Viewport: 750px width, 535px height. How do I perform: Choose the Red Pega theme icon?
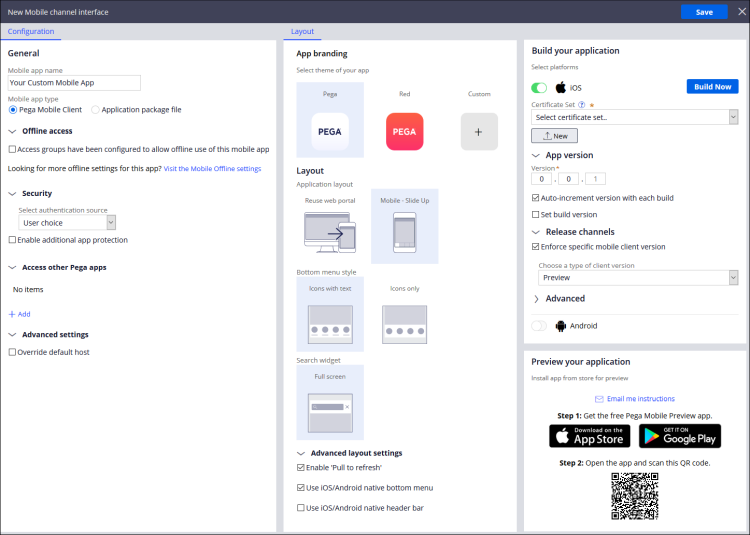tap(404, 131)
